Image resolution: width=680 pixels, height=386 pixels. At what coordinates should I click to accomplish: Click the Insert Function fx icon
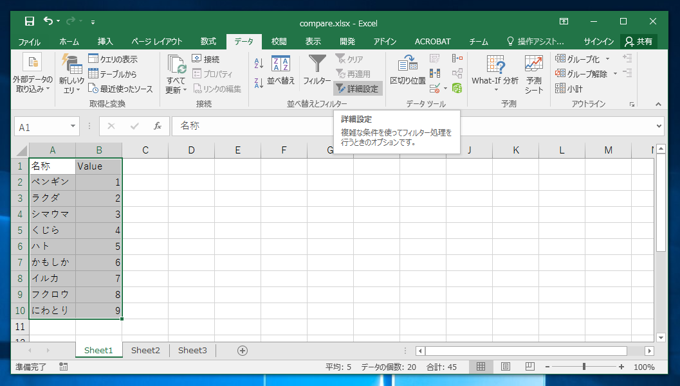157,126
